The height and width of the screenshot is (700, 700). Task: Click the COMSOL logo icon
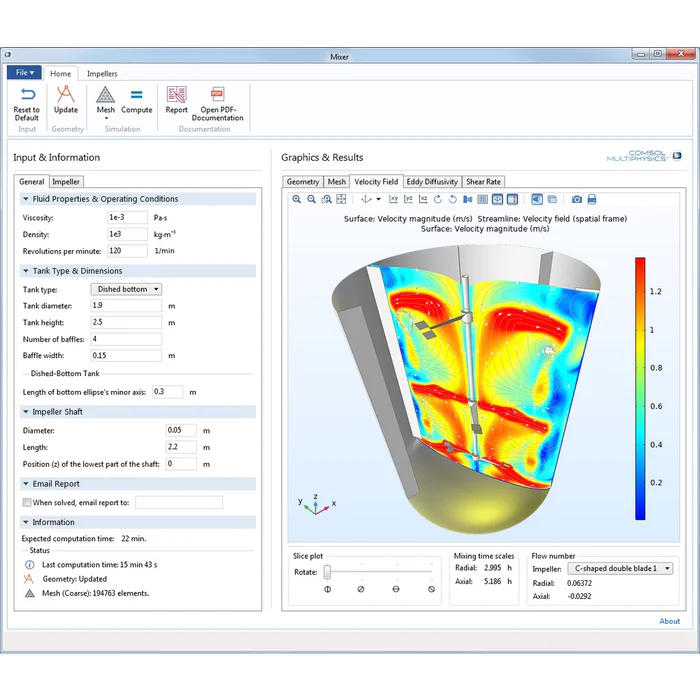[677, 155]
